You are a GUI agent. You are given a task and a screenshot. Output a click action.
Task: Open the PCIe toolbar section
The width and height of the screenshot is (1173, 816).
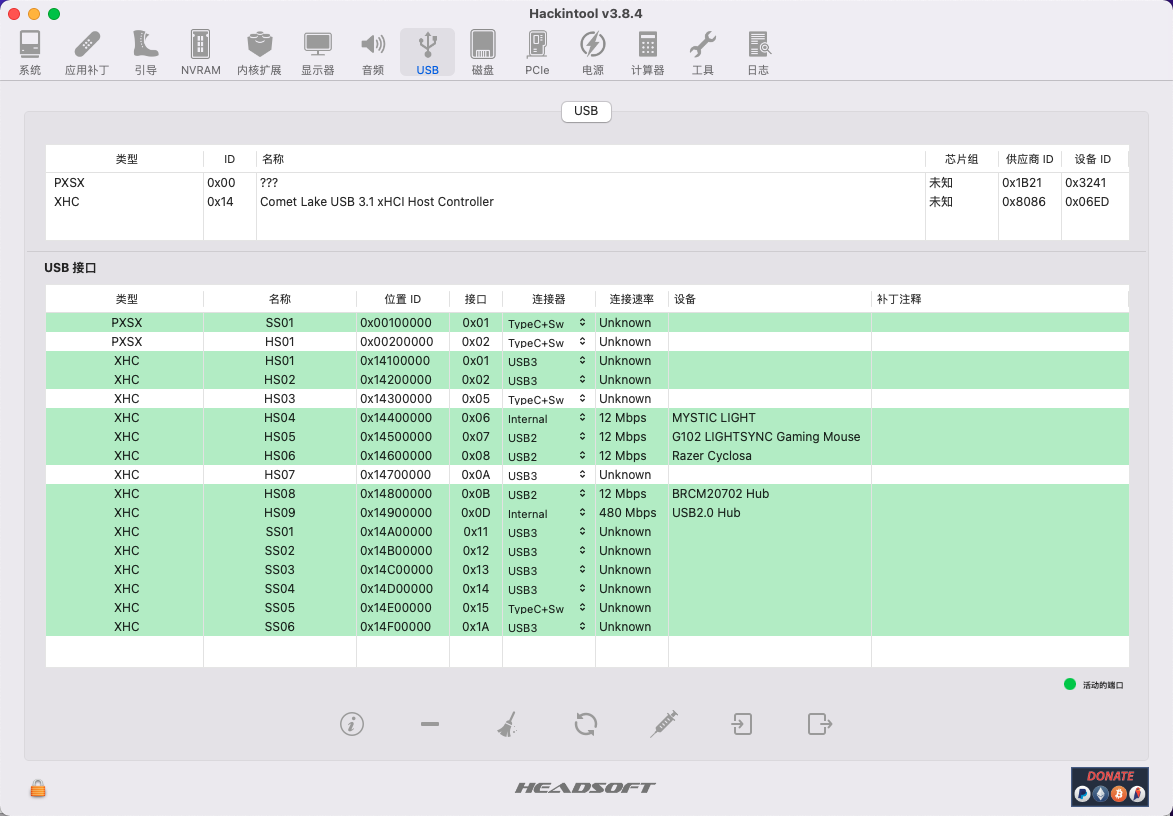pyautogui.click(x=537, y=53)
